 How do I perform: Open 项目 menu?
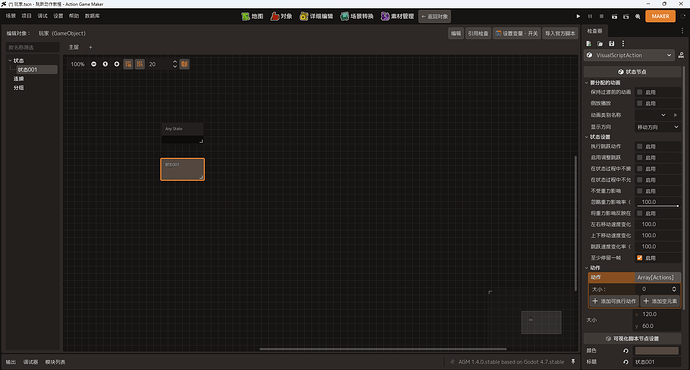pos(27,16)
